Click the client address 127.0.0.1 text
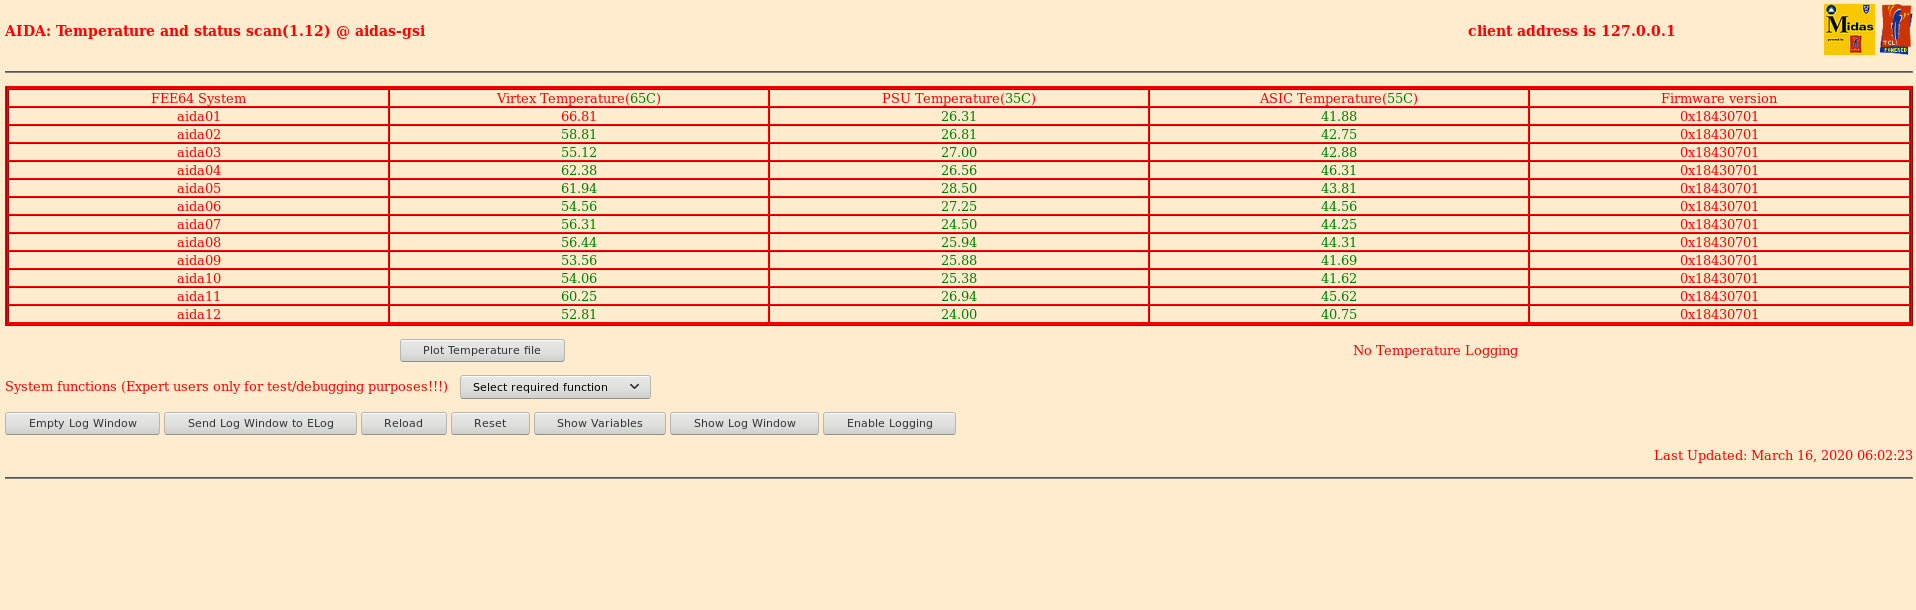The width and height of the screenshot is (1916, 610). [1571, 31]
